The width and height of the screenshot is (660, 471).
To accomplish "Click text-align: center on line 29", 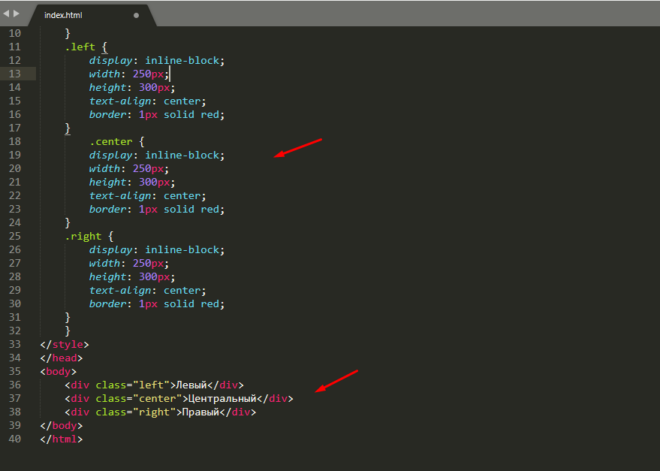I will click(x=147, y=291).
